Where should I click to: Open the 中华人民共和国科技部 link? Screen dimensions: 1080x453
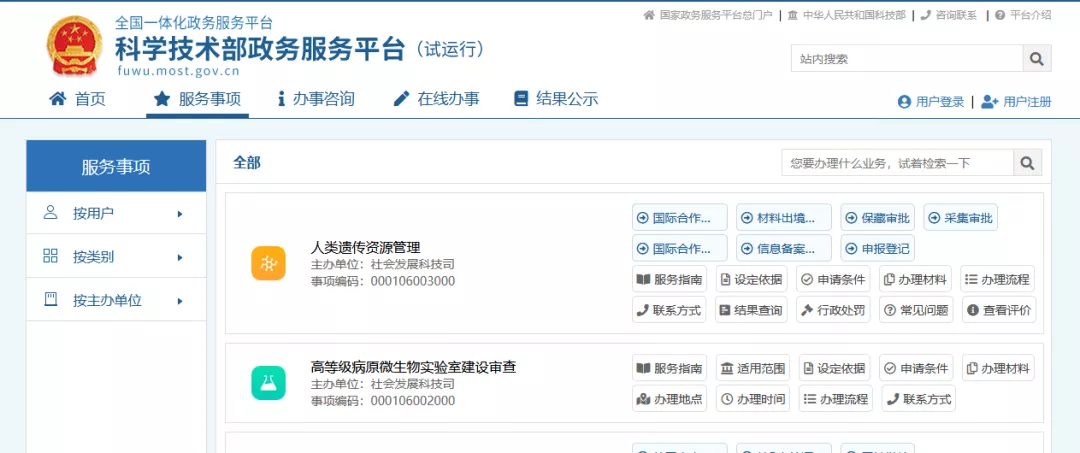tap(847, 15)
